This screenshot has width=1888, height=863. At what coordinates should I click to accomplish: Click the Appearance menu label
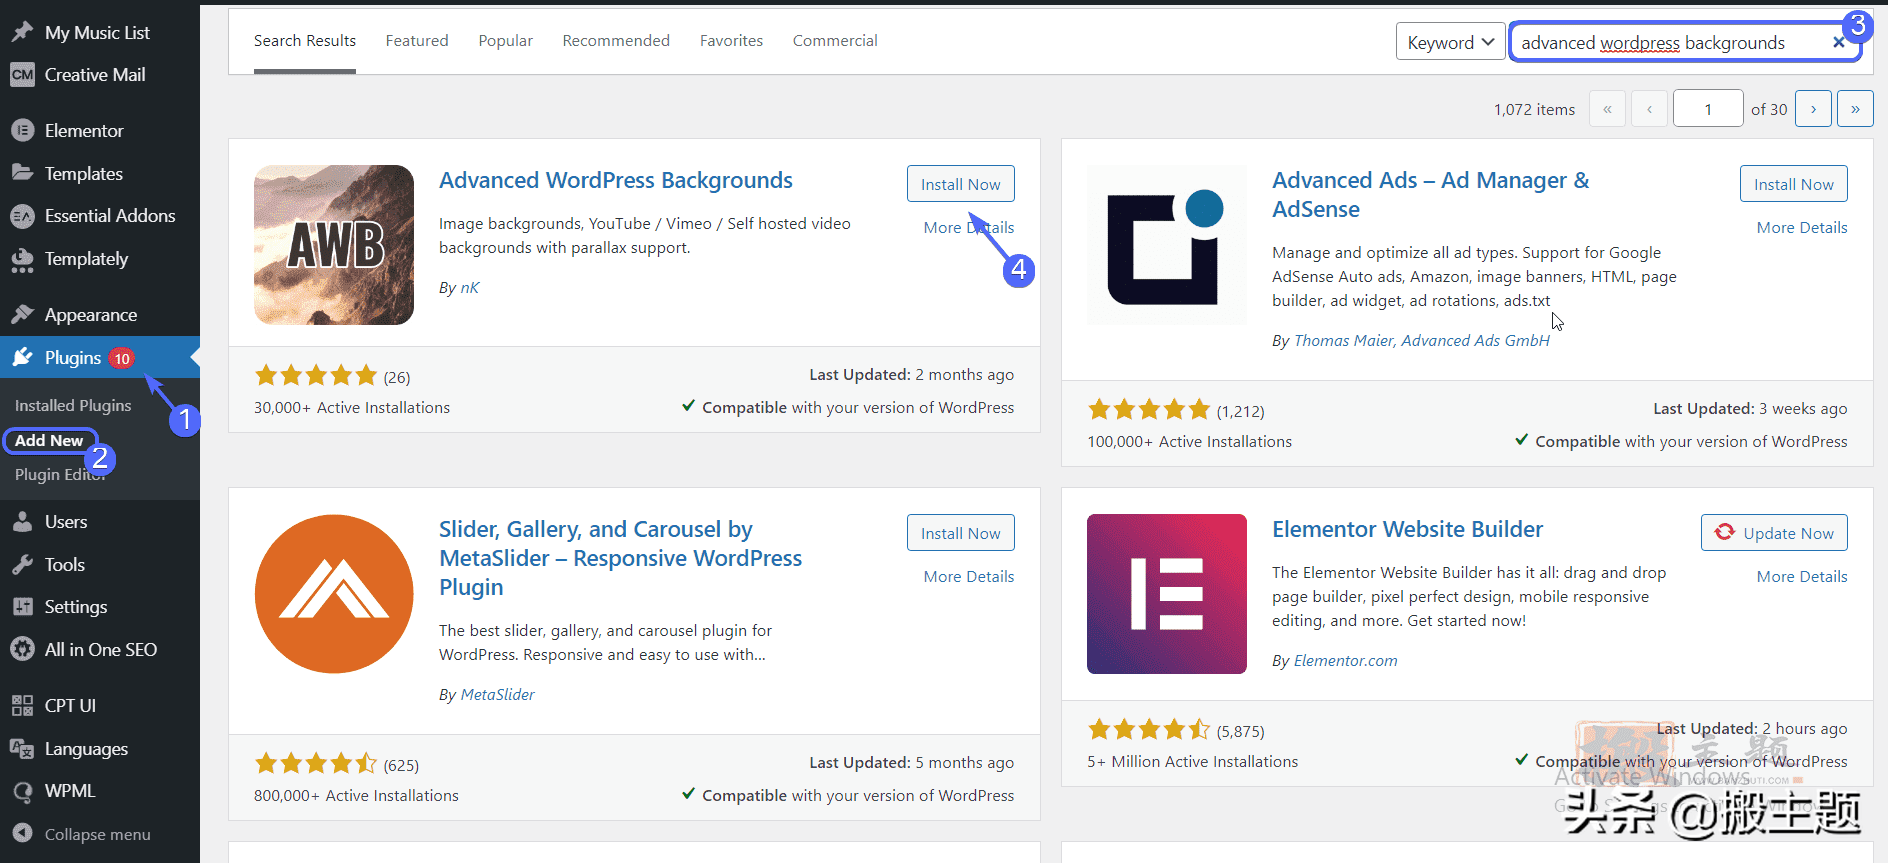[x=91, y=315]
